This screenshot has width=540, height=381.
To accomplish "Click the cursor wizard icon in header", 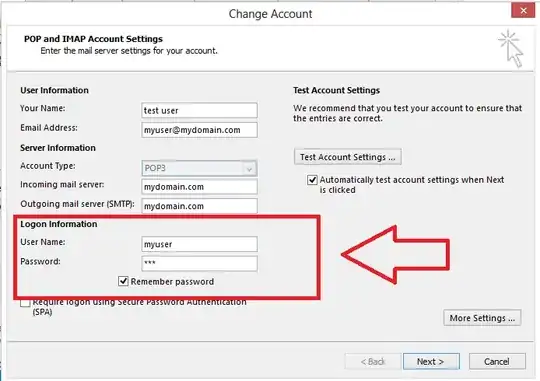I will point(511,49).
